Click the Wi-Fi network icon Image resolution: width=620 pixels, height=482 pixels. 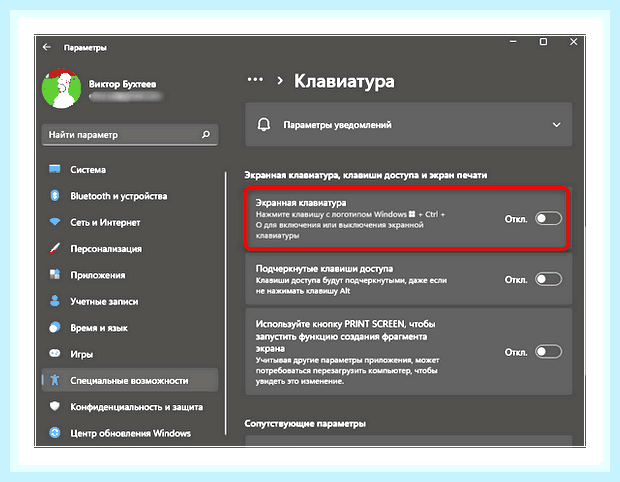click(55, 221)
